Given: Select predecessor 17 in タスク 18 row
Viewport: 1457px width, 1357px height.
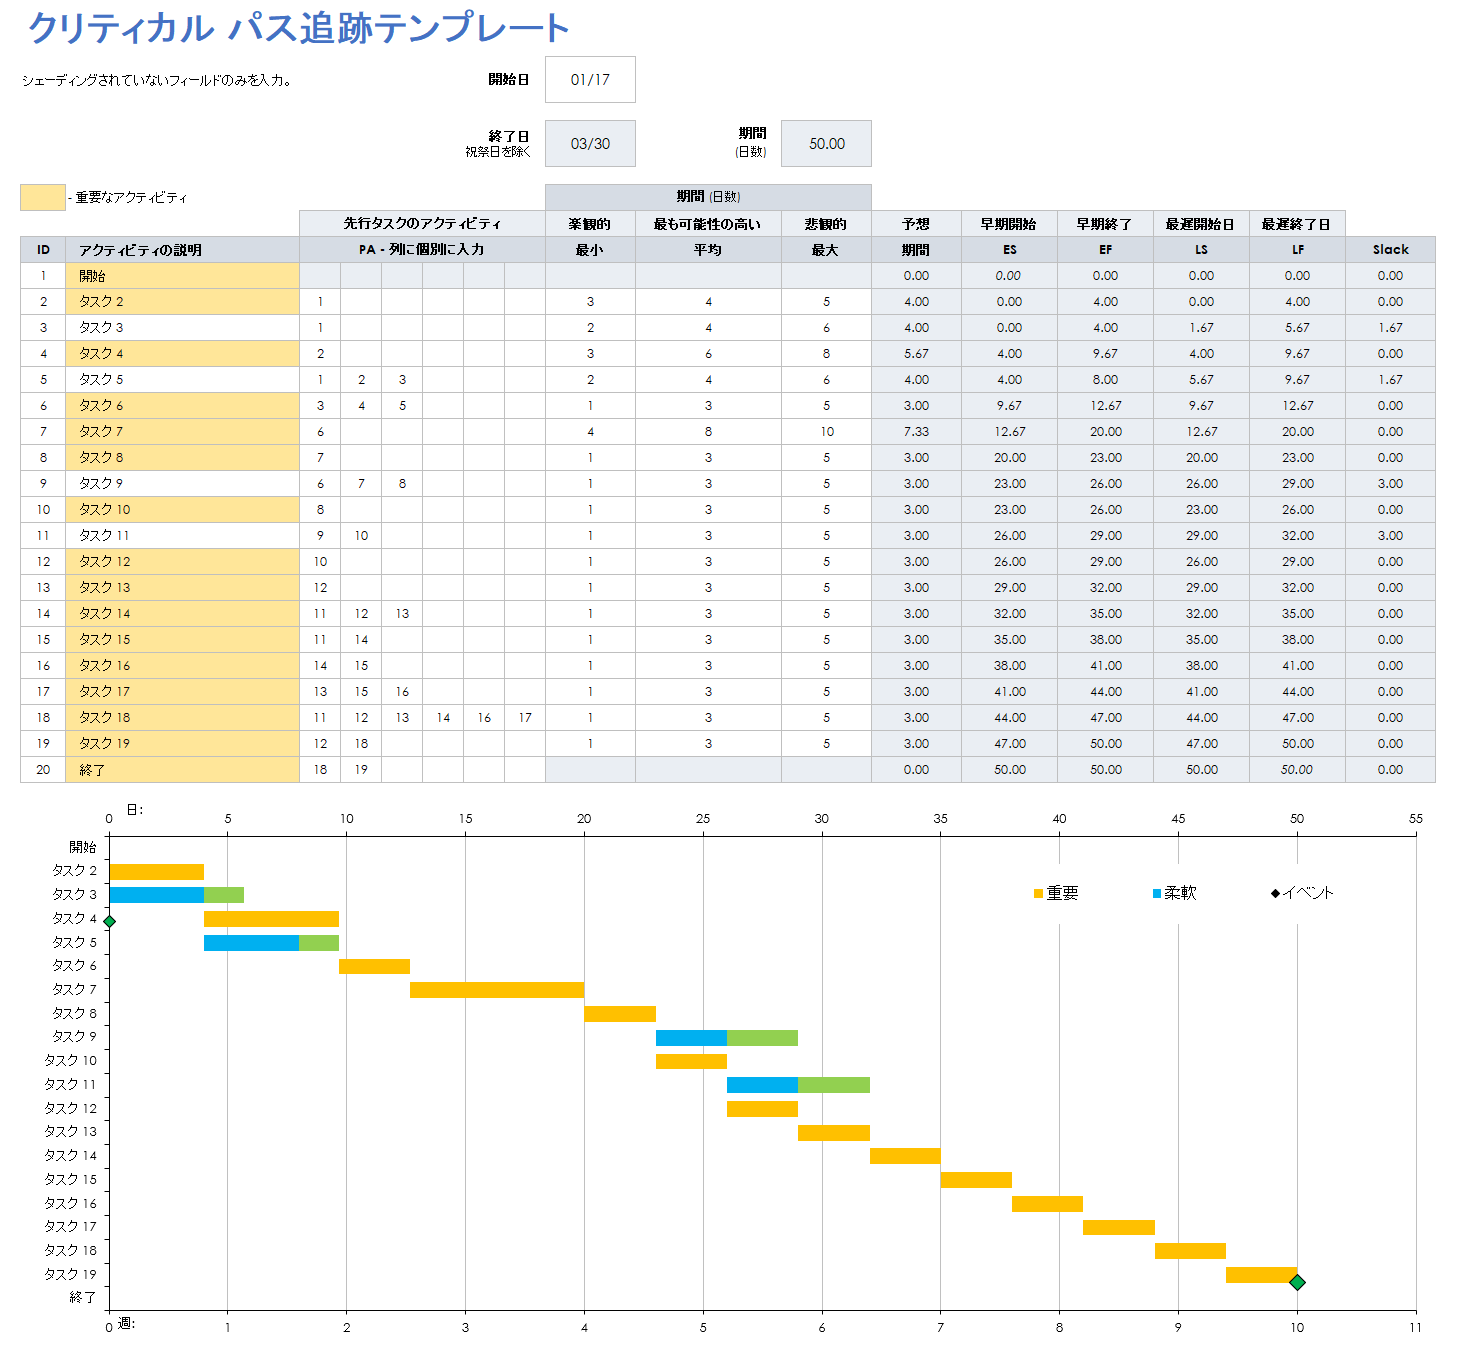Looking at the screenshot, I should pyautogui.click(x=525, y=718).
